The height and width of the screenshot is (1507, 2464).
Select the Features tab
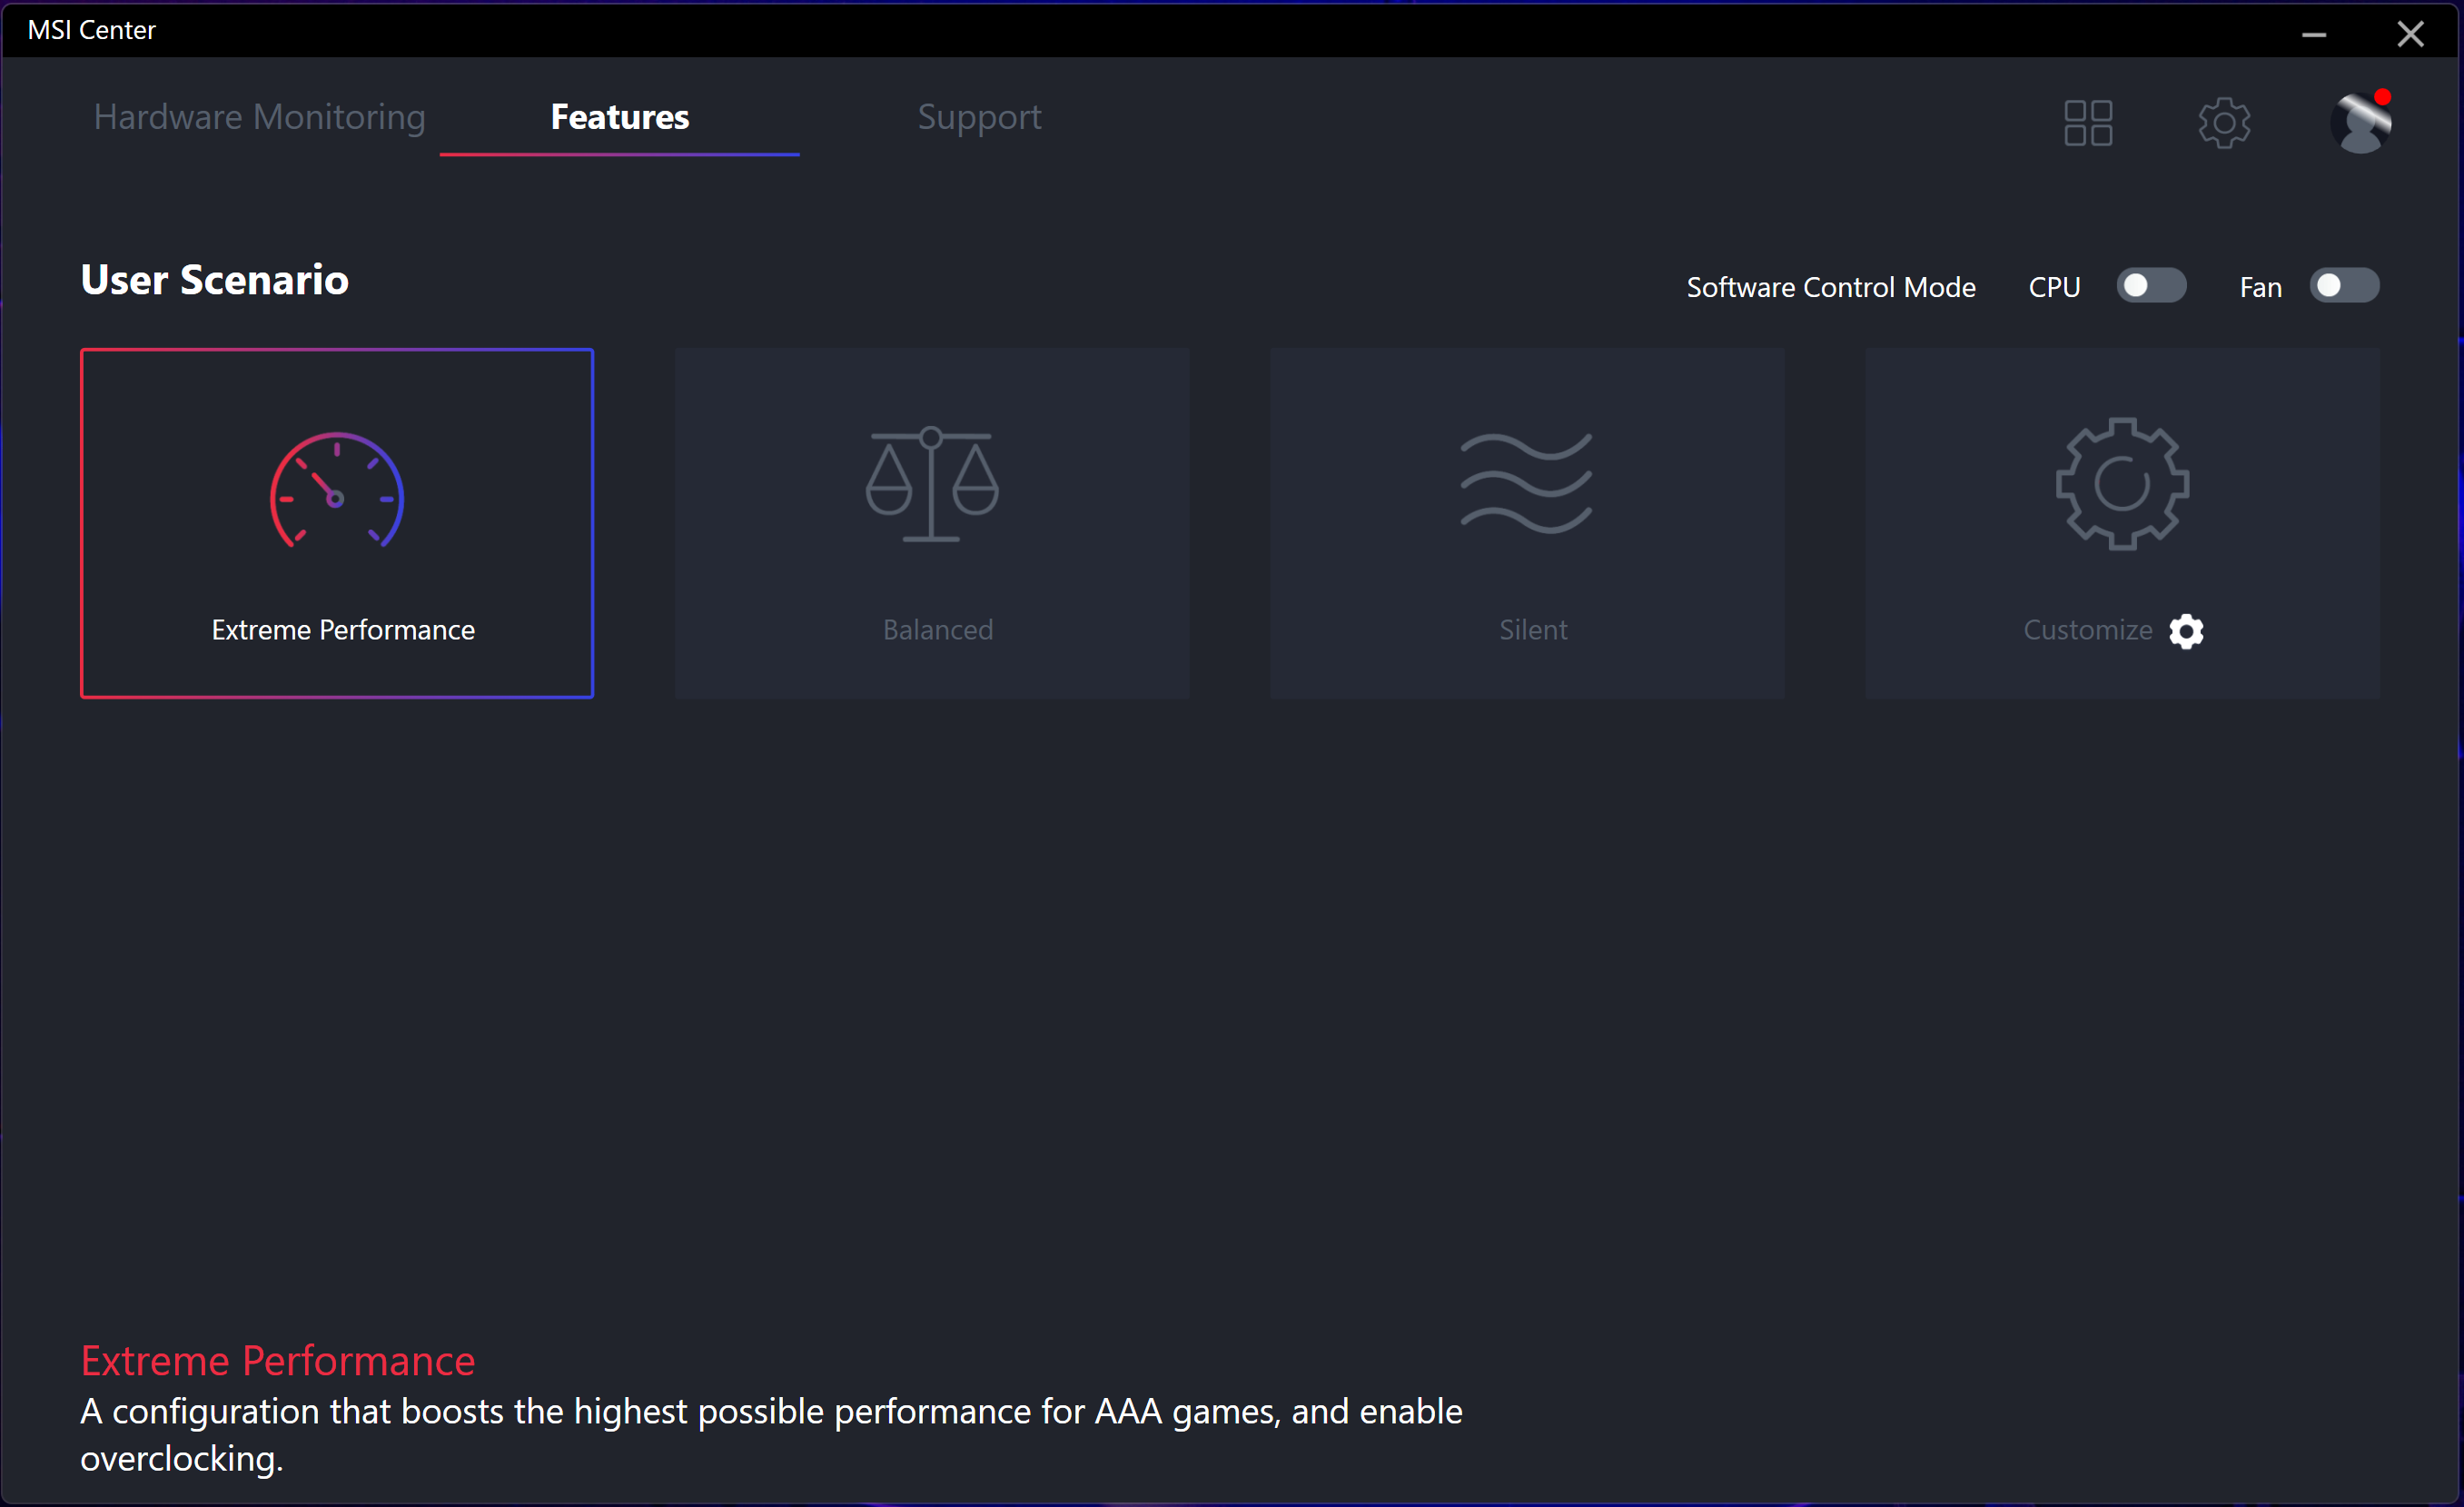[619, 117]
